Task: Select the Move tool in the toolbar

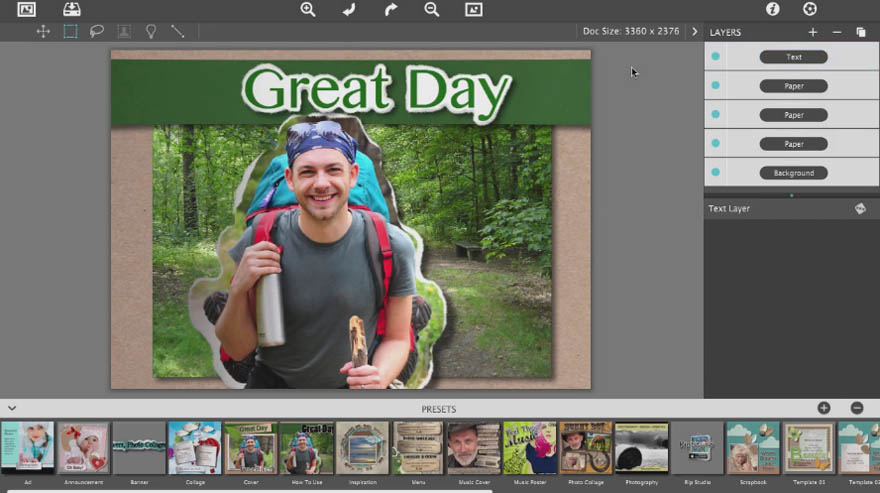Action: click(43, 31)
